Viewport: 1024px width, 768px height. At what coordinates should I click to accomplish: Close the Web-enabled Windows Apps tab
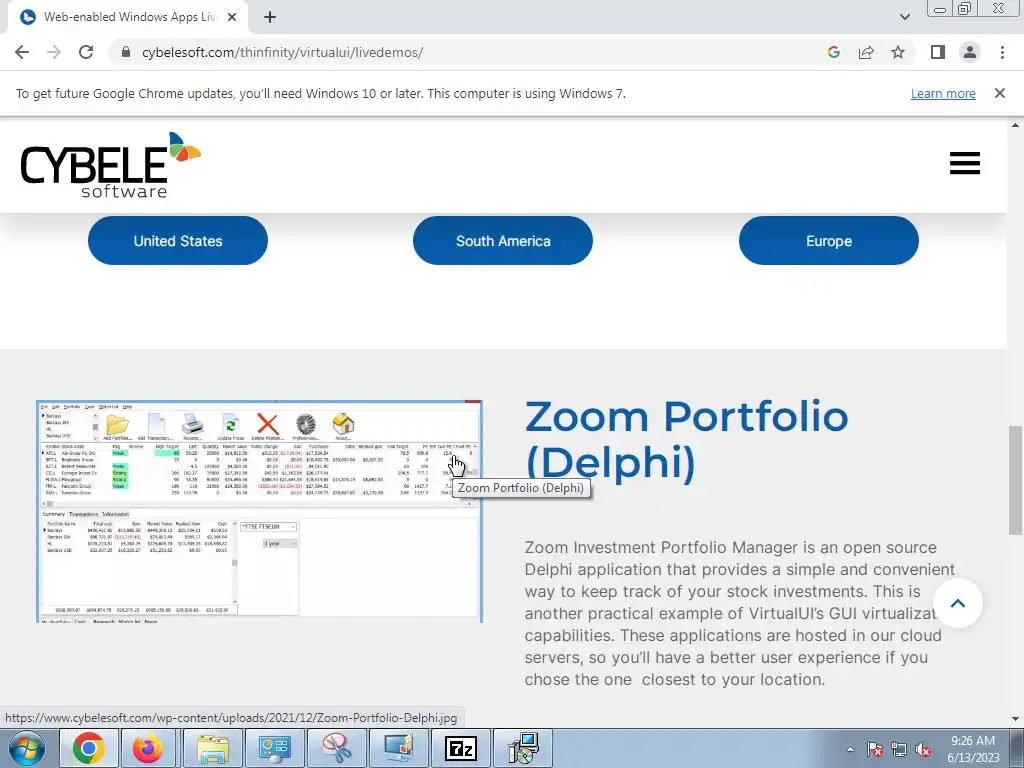pyautogui.click(x=232, y=18)
